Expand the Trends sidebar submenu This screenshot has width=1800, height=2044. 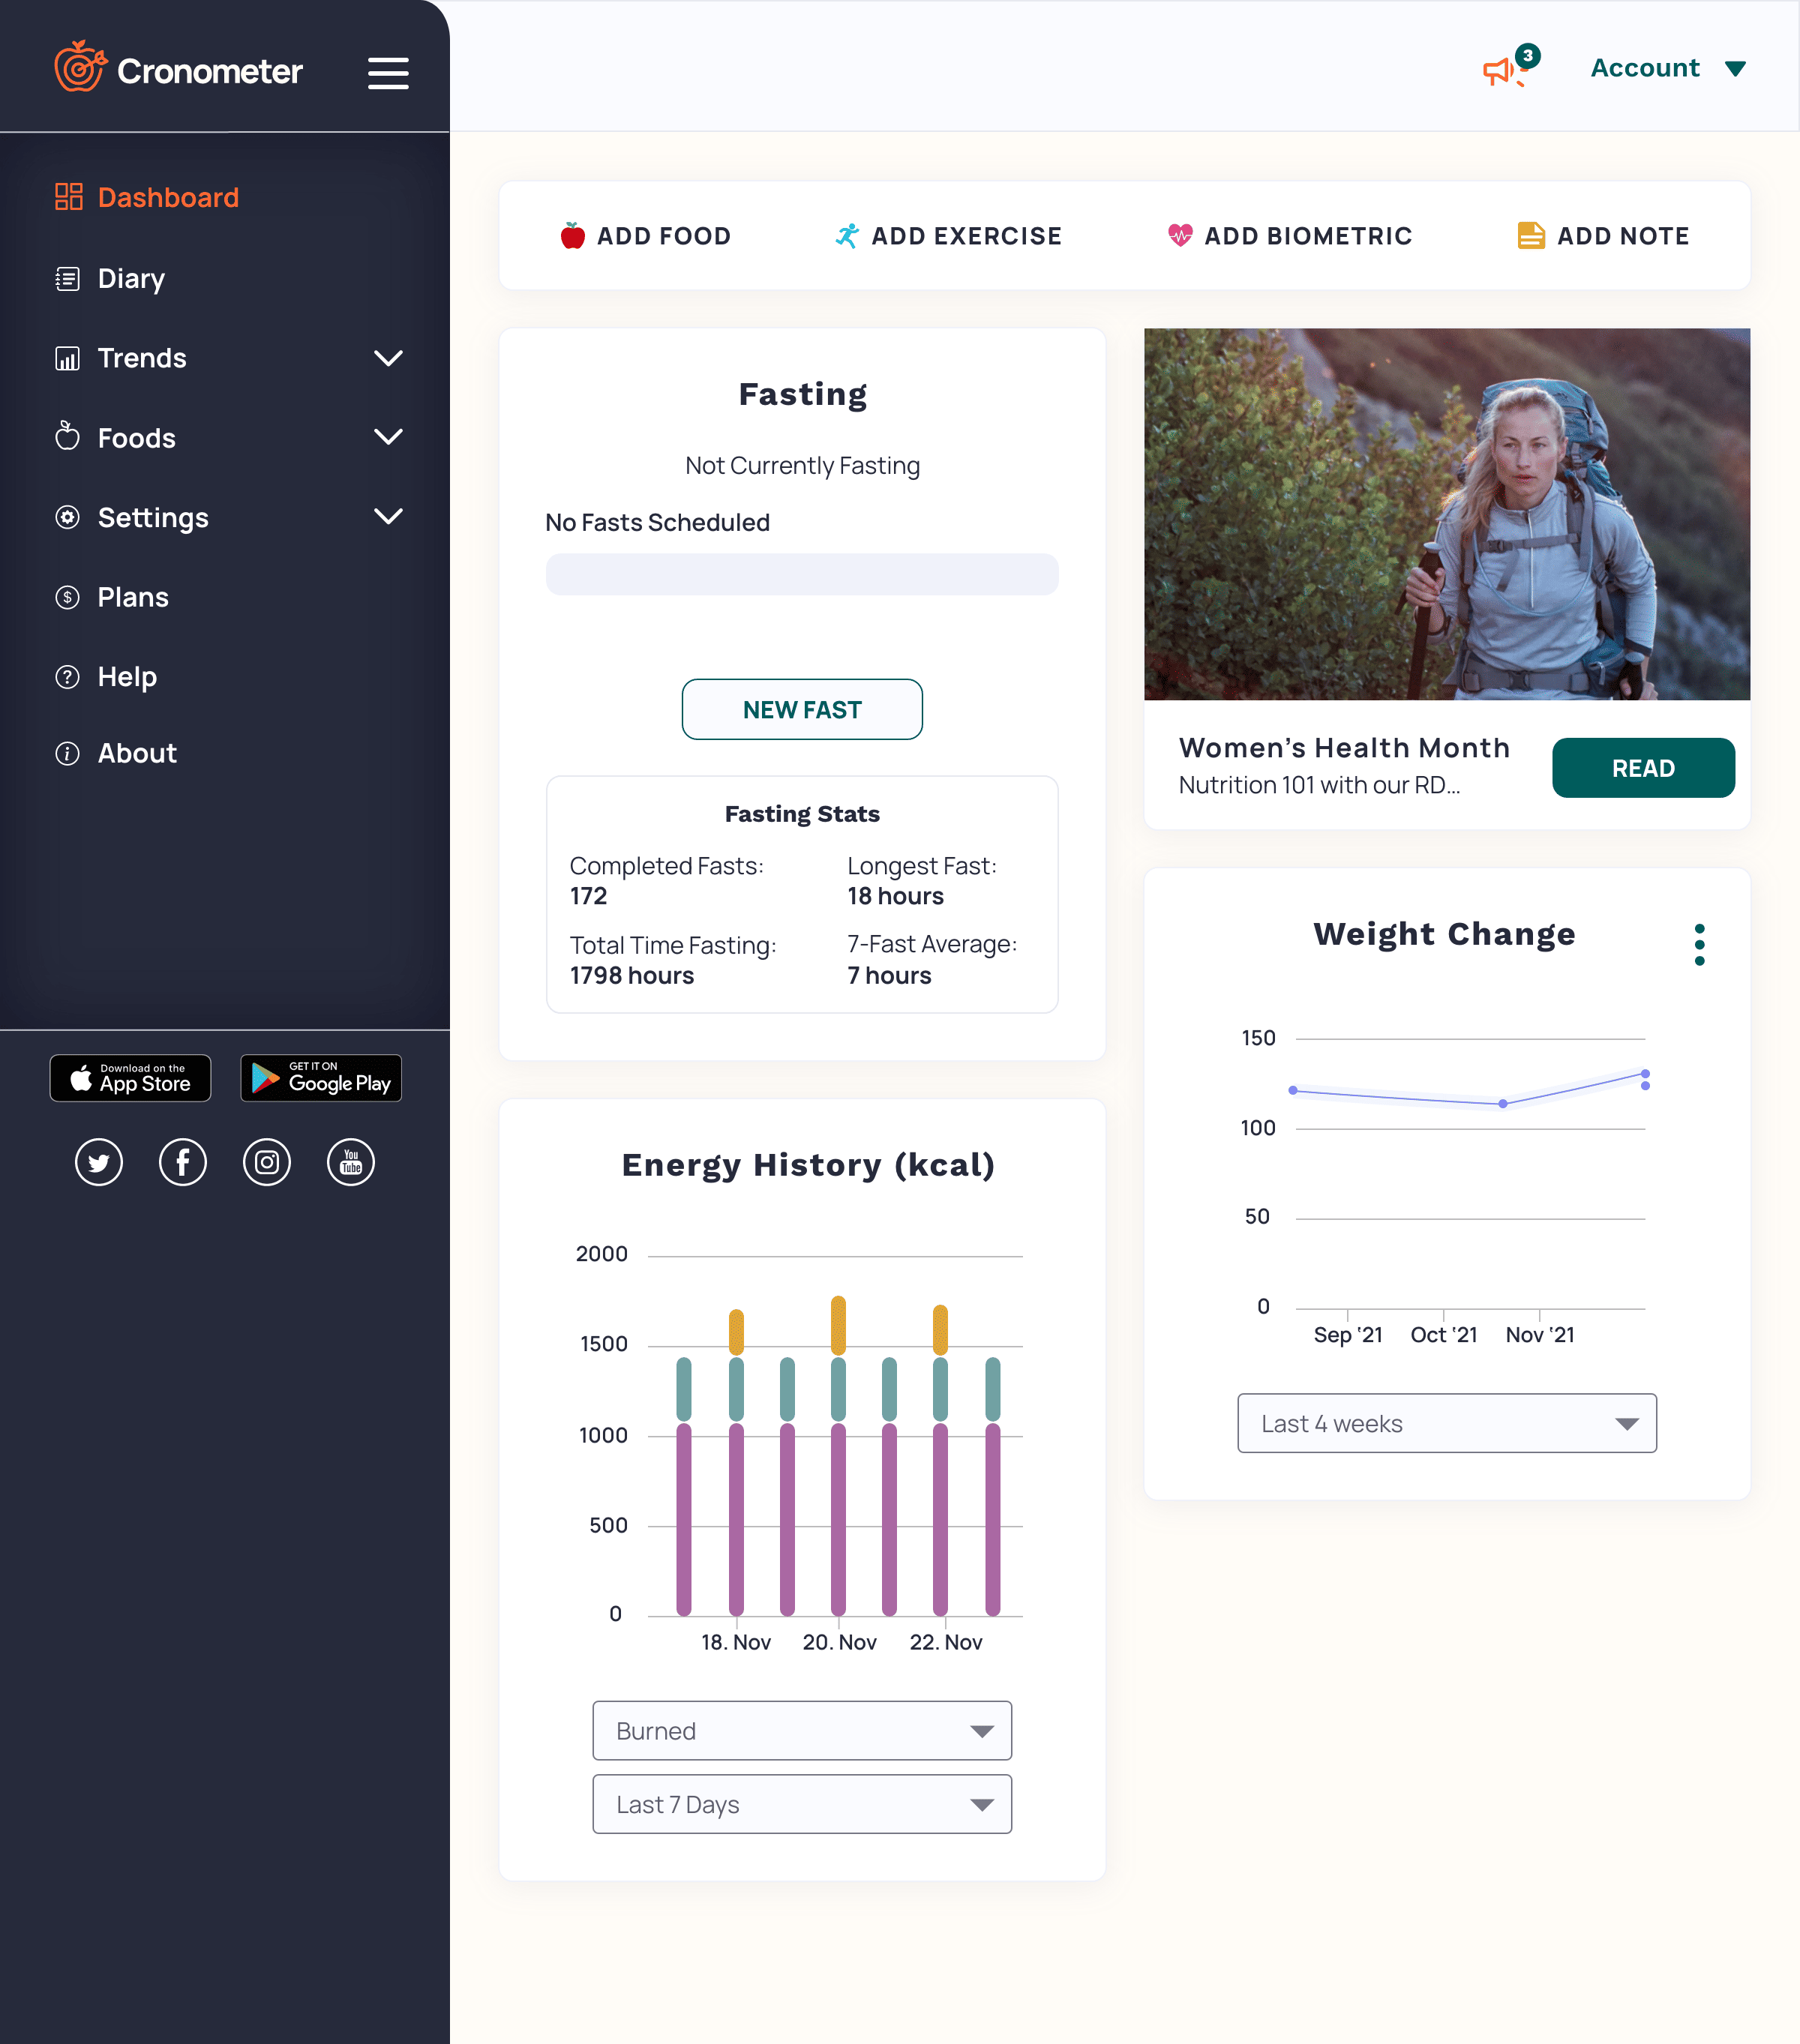pos(387,358)
